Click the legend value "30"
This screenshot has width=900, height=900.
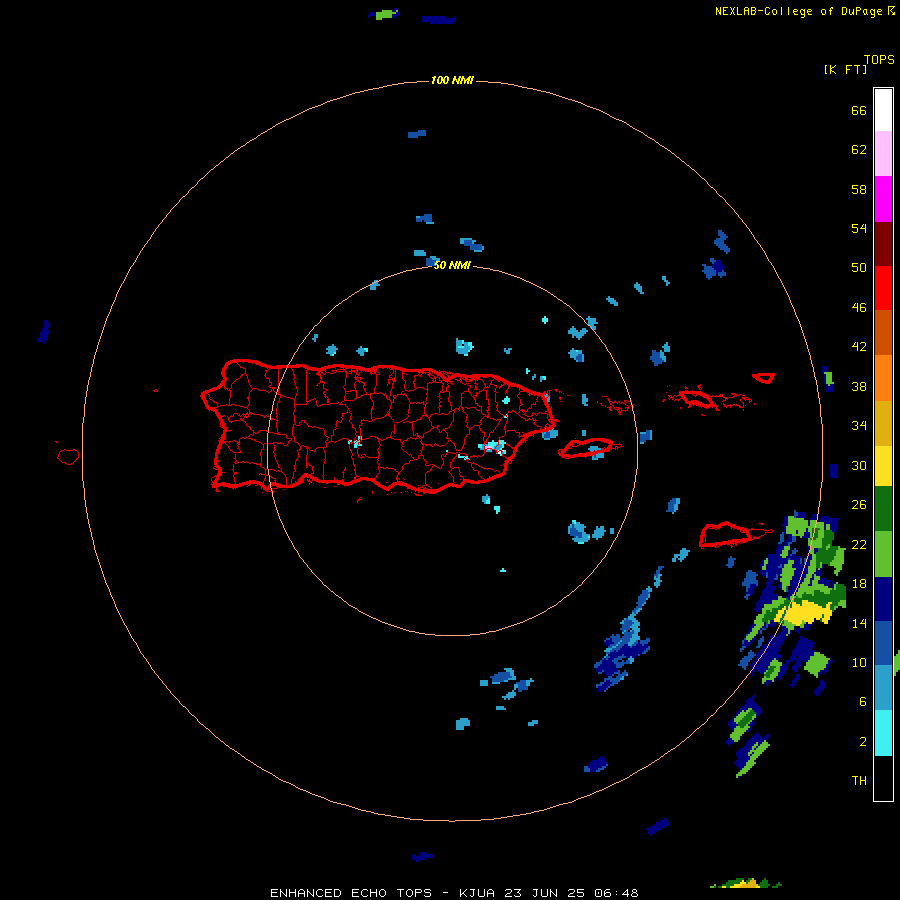(859, 465)
